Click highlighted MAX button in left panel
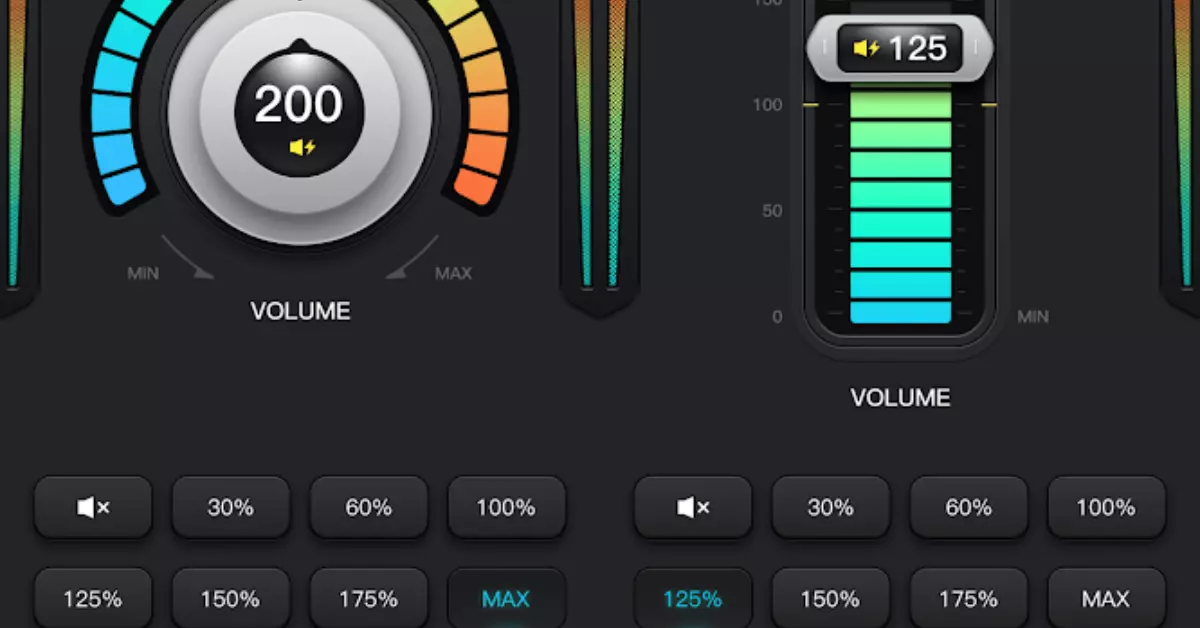Image resolution: width=1200 pixels, height=628 pixels. [506, 598]
